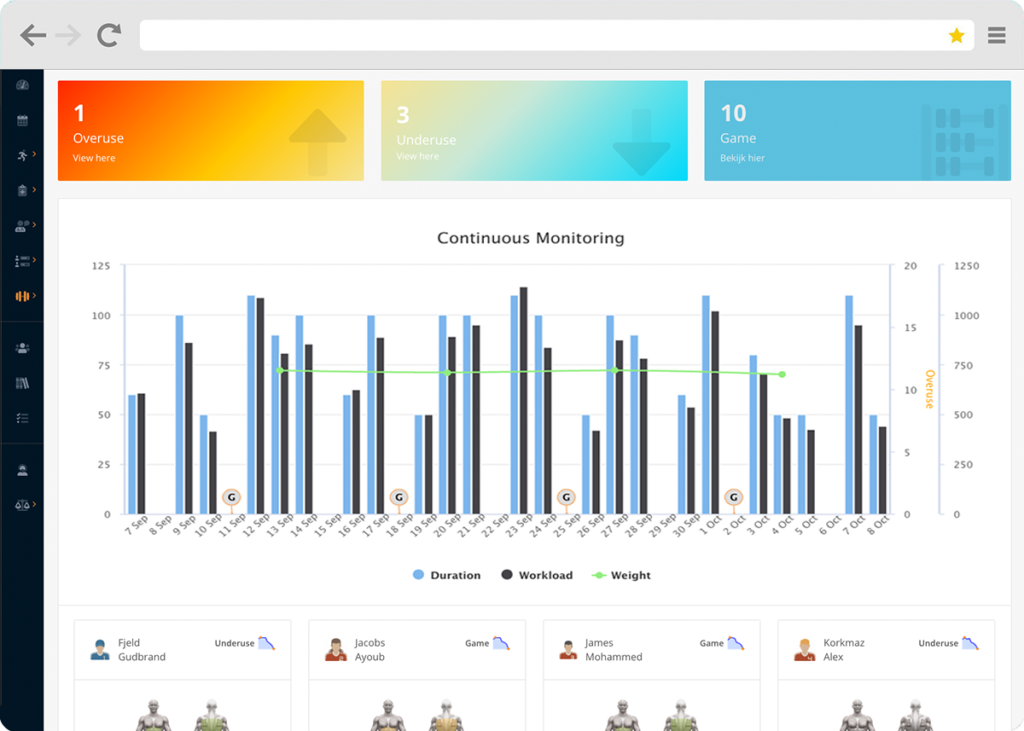The image size is (1024, 731).
Task: Open the dashboard gauge icon in the sidebar
Action: (x=20, y=84)
